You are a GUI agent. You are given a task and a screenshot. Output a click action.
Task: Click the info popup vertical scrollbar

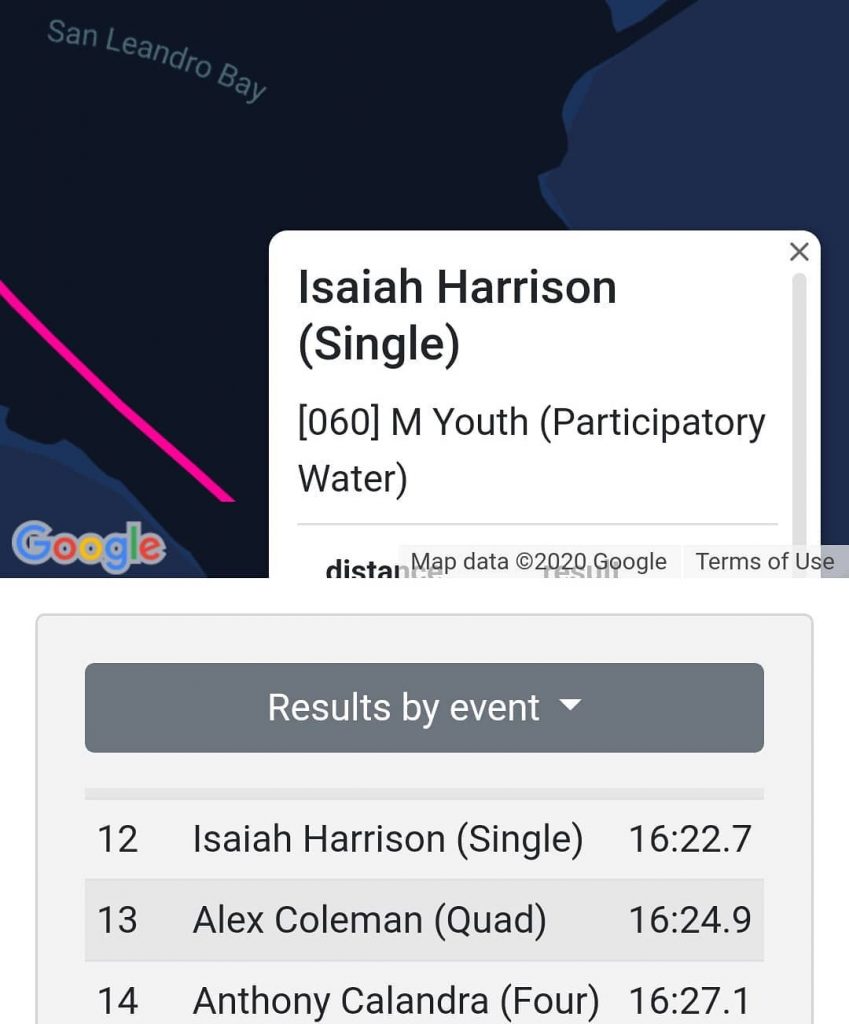(x=799, y=411)
